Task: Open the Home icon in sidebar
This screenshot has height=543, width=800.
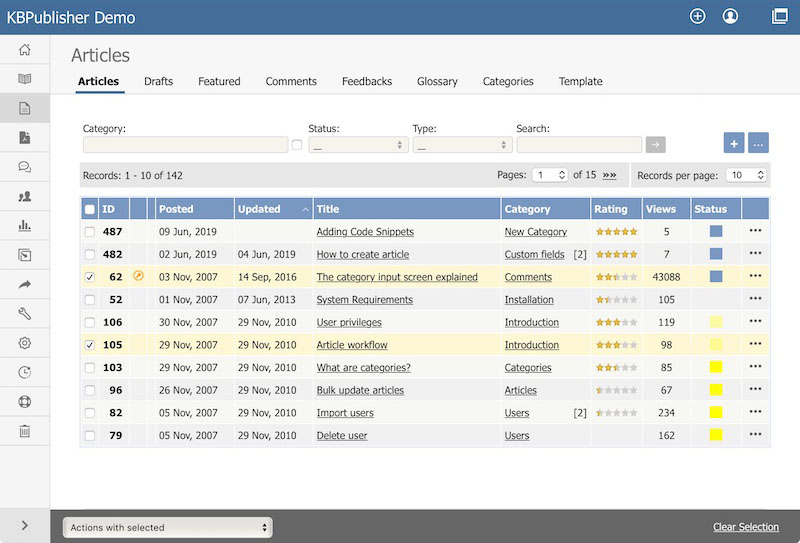Action: point(24,50)
